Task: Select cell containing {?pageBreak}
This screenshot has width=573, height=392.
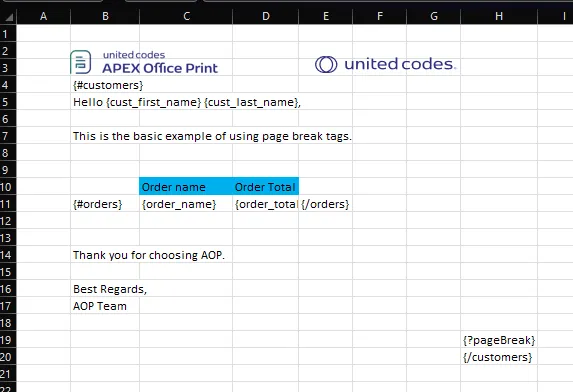Action: [499, 340]
